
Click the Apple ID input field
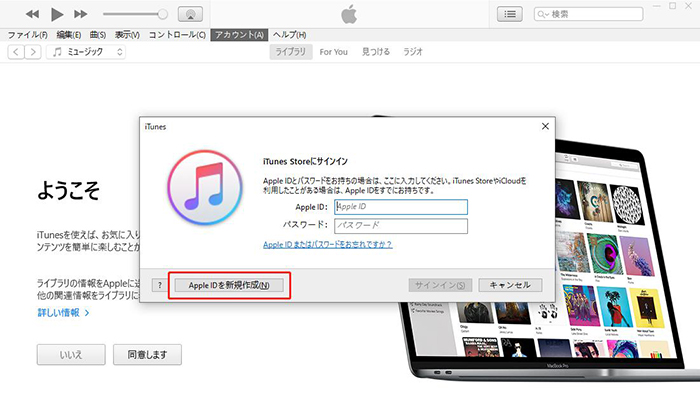coord(401,207)
